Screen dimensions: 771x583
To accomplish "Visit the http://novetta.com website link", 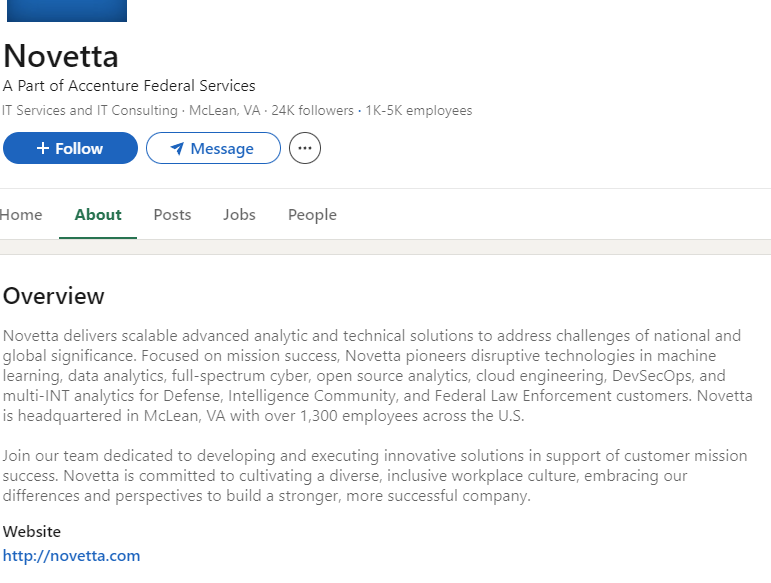I will point(71,555).
